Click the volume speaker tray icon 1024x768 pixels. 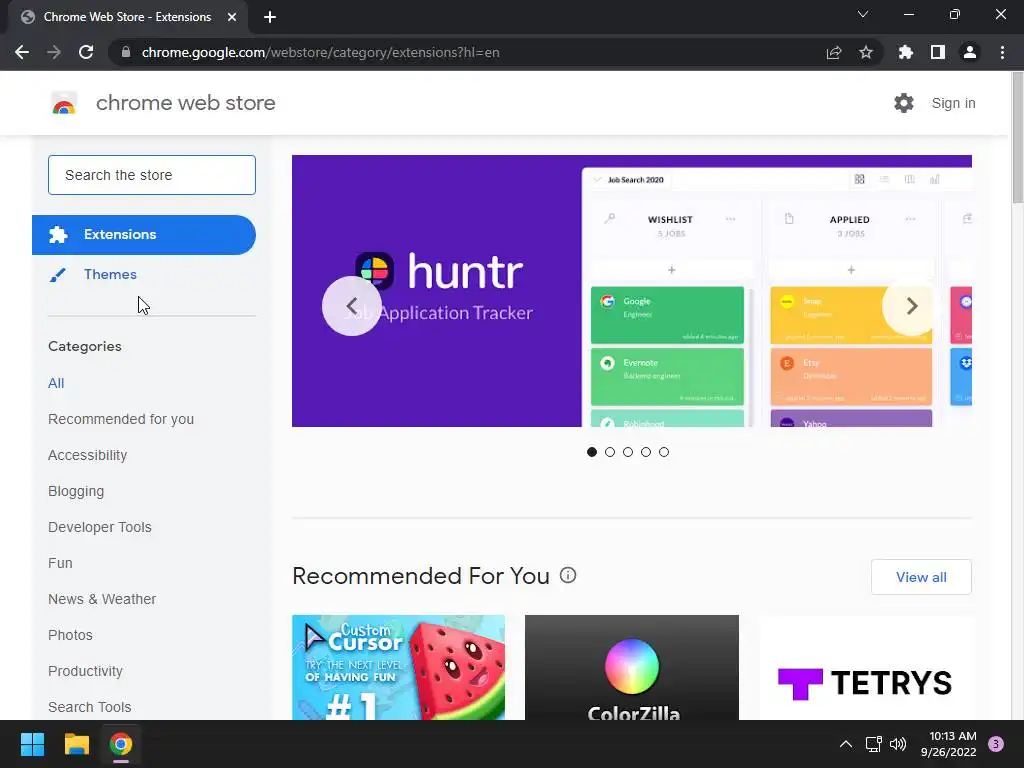coord(898,744)
